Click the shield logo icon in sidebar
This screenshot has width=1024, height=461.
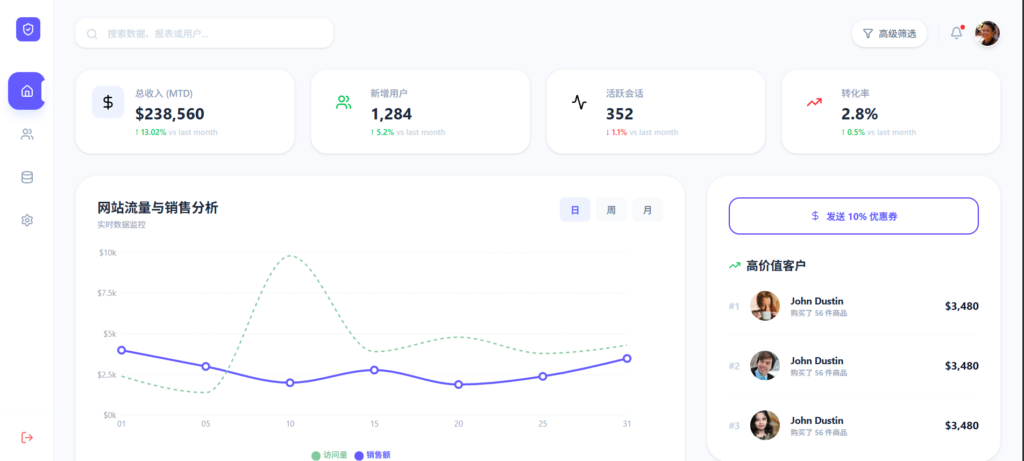tap(28, 29)
